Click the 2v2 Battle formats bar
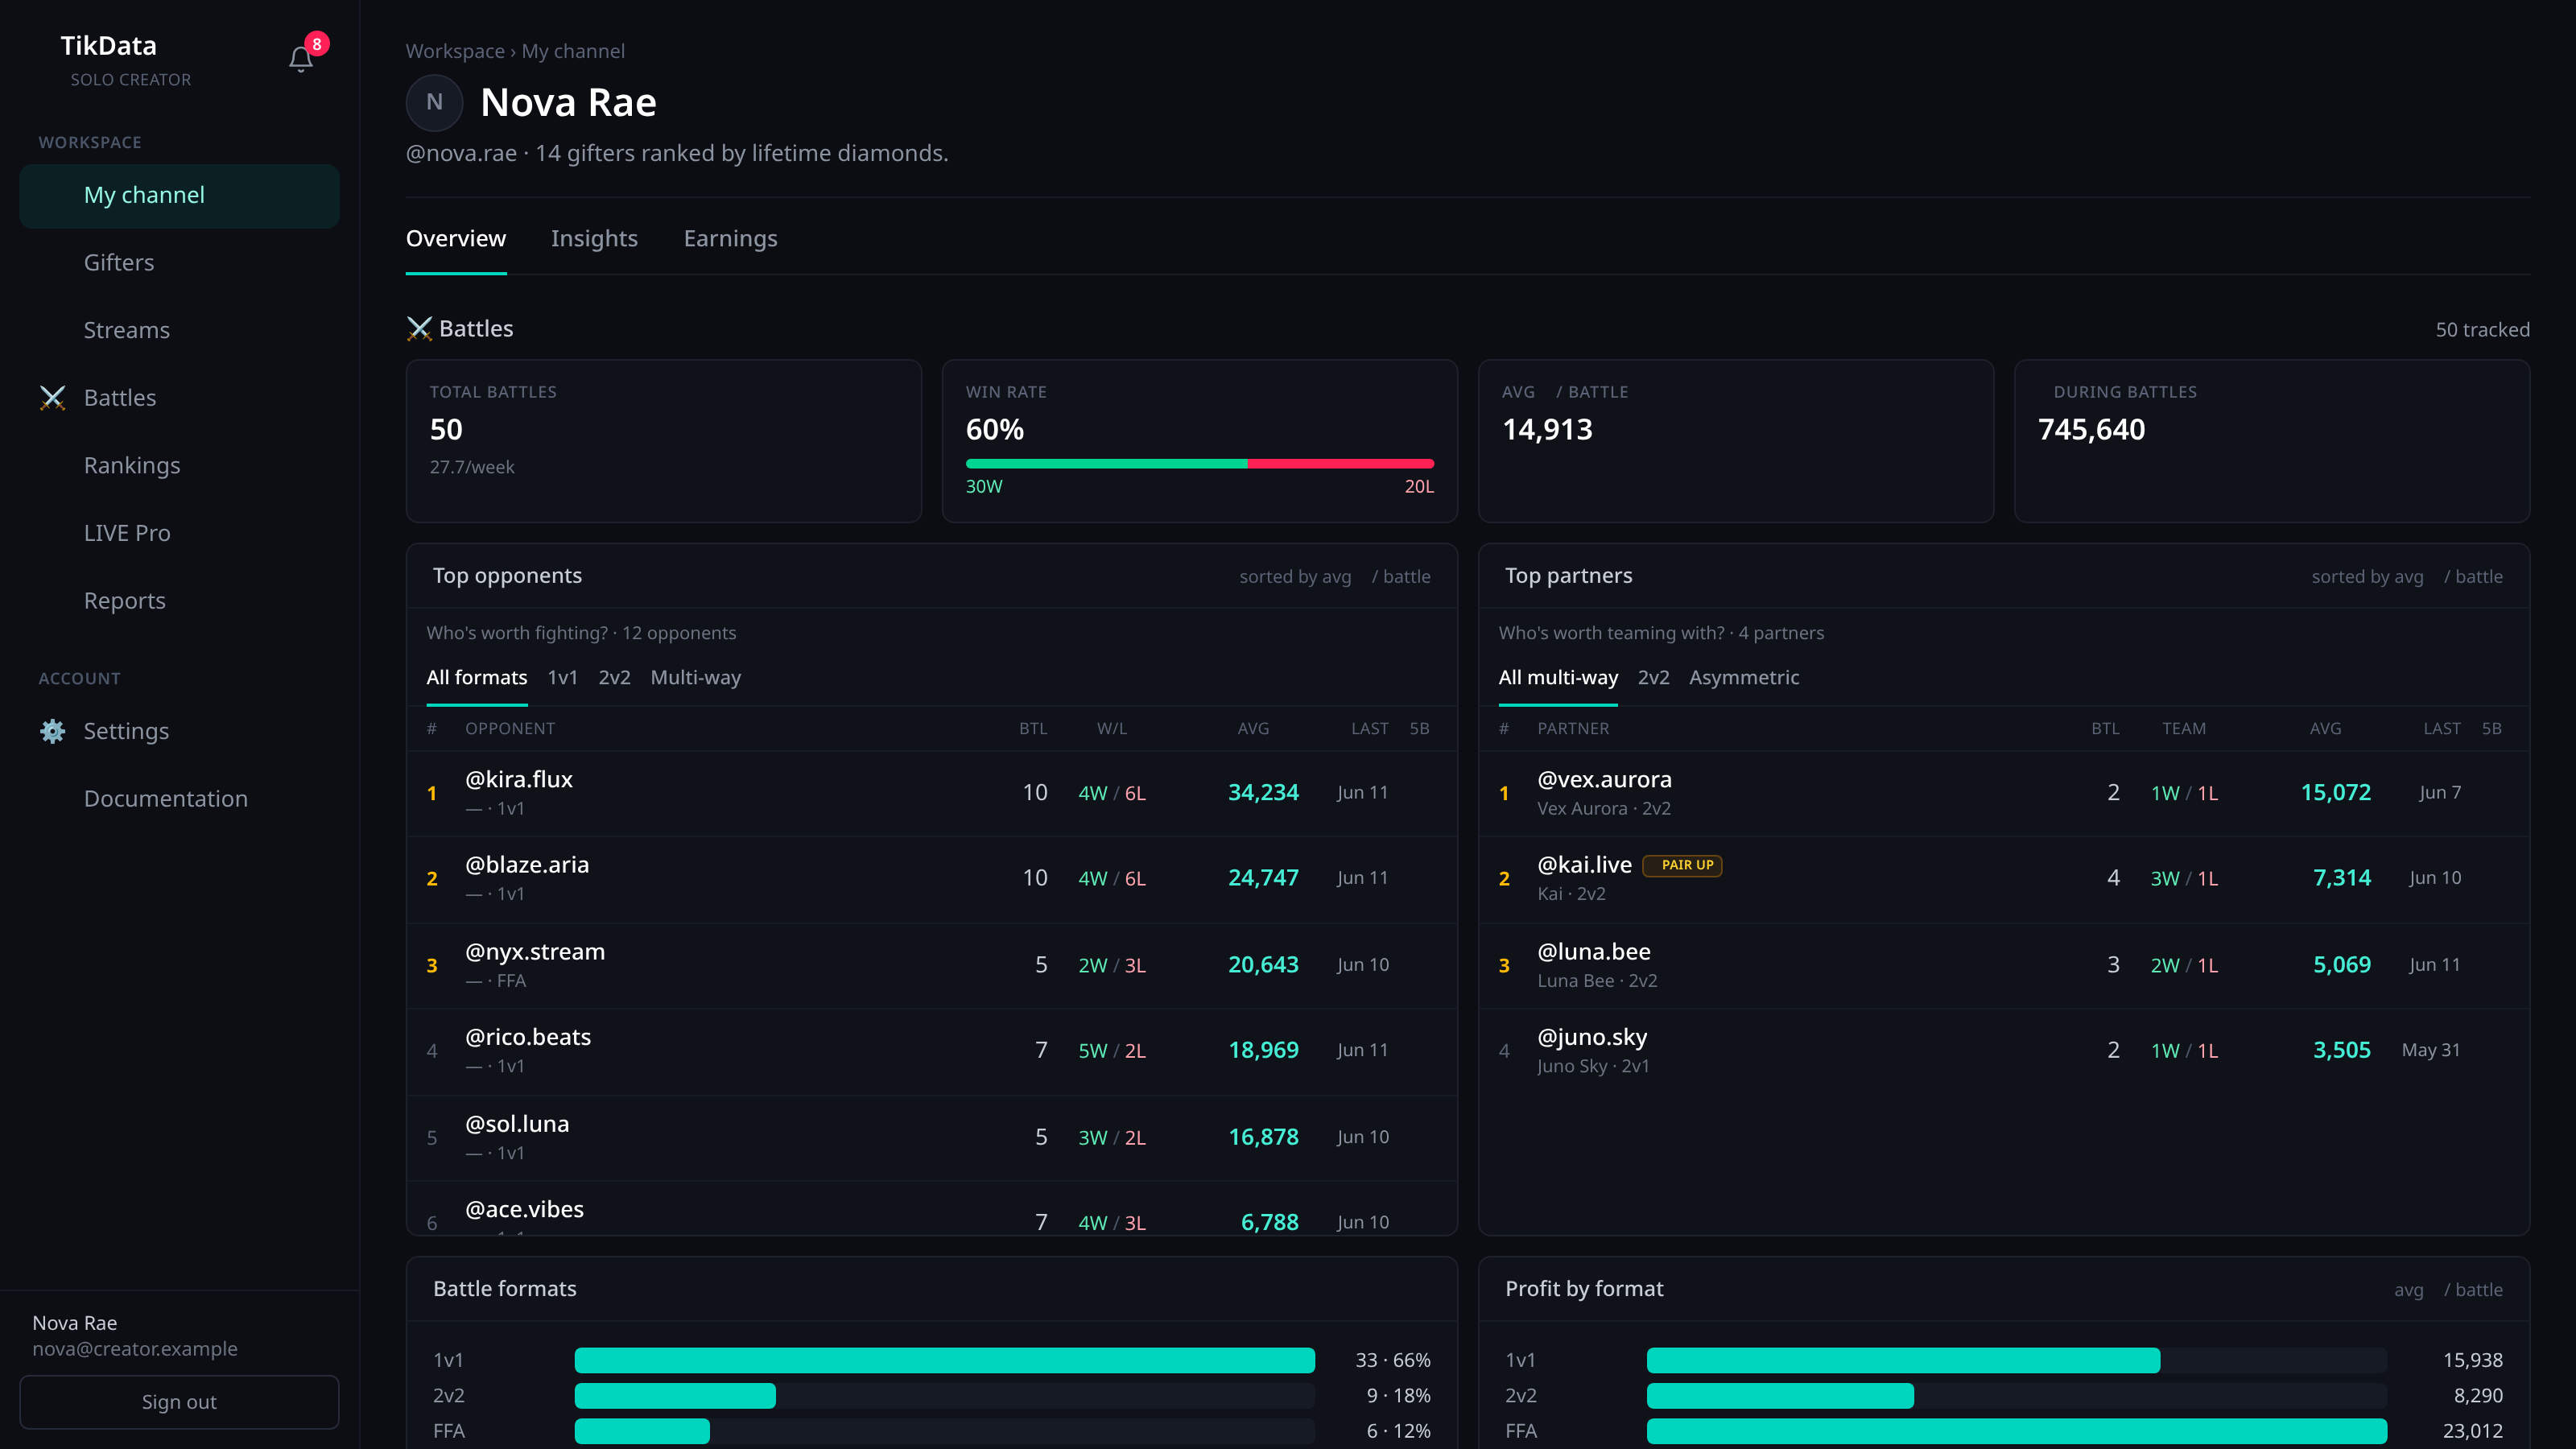This screenshot has width=2576, height=1449. point(675,1396)
